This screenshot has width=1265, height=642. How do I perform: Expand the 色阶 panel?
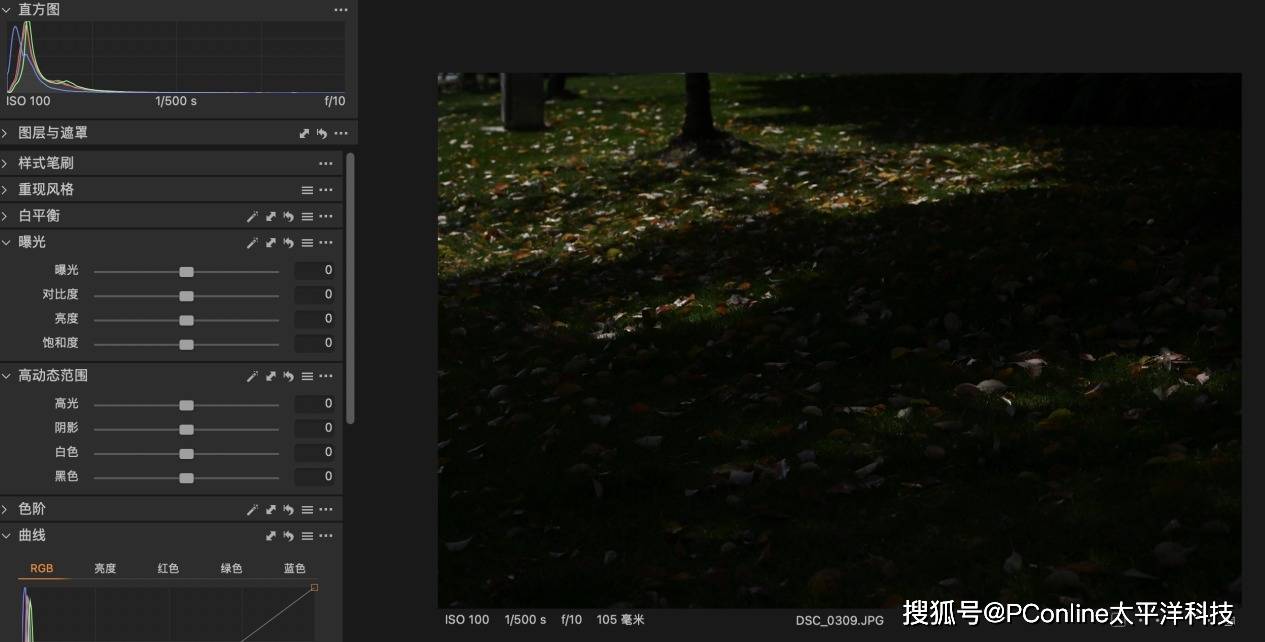(x=6, y=510)
